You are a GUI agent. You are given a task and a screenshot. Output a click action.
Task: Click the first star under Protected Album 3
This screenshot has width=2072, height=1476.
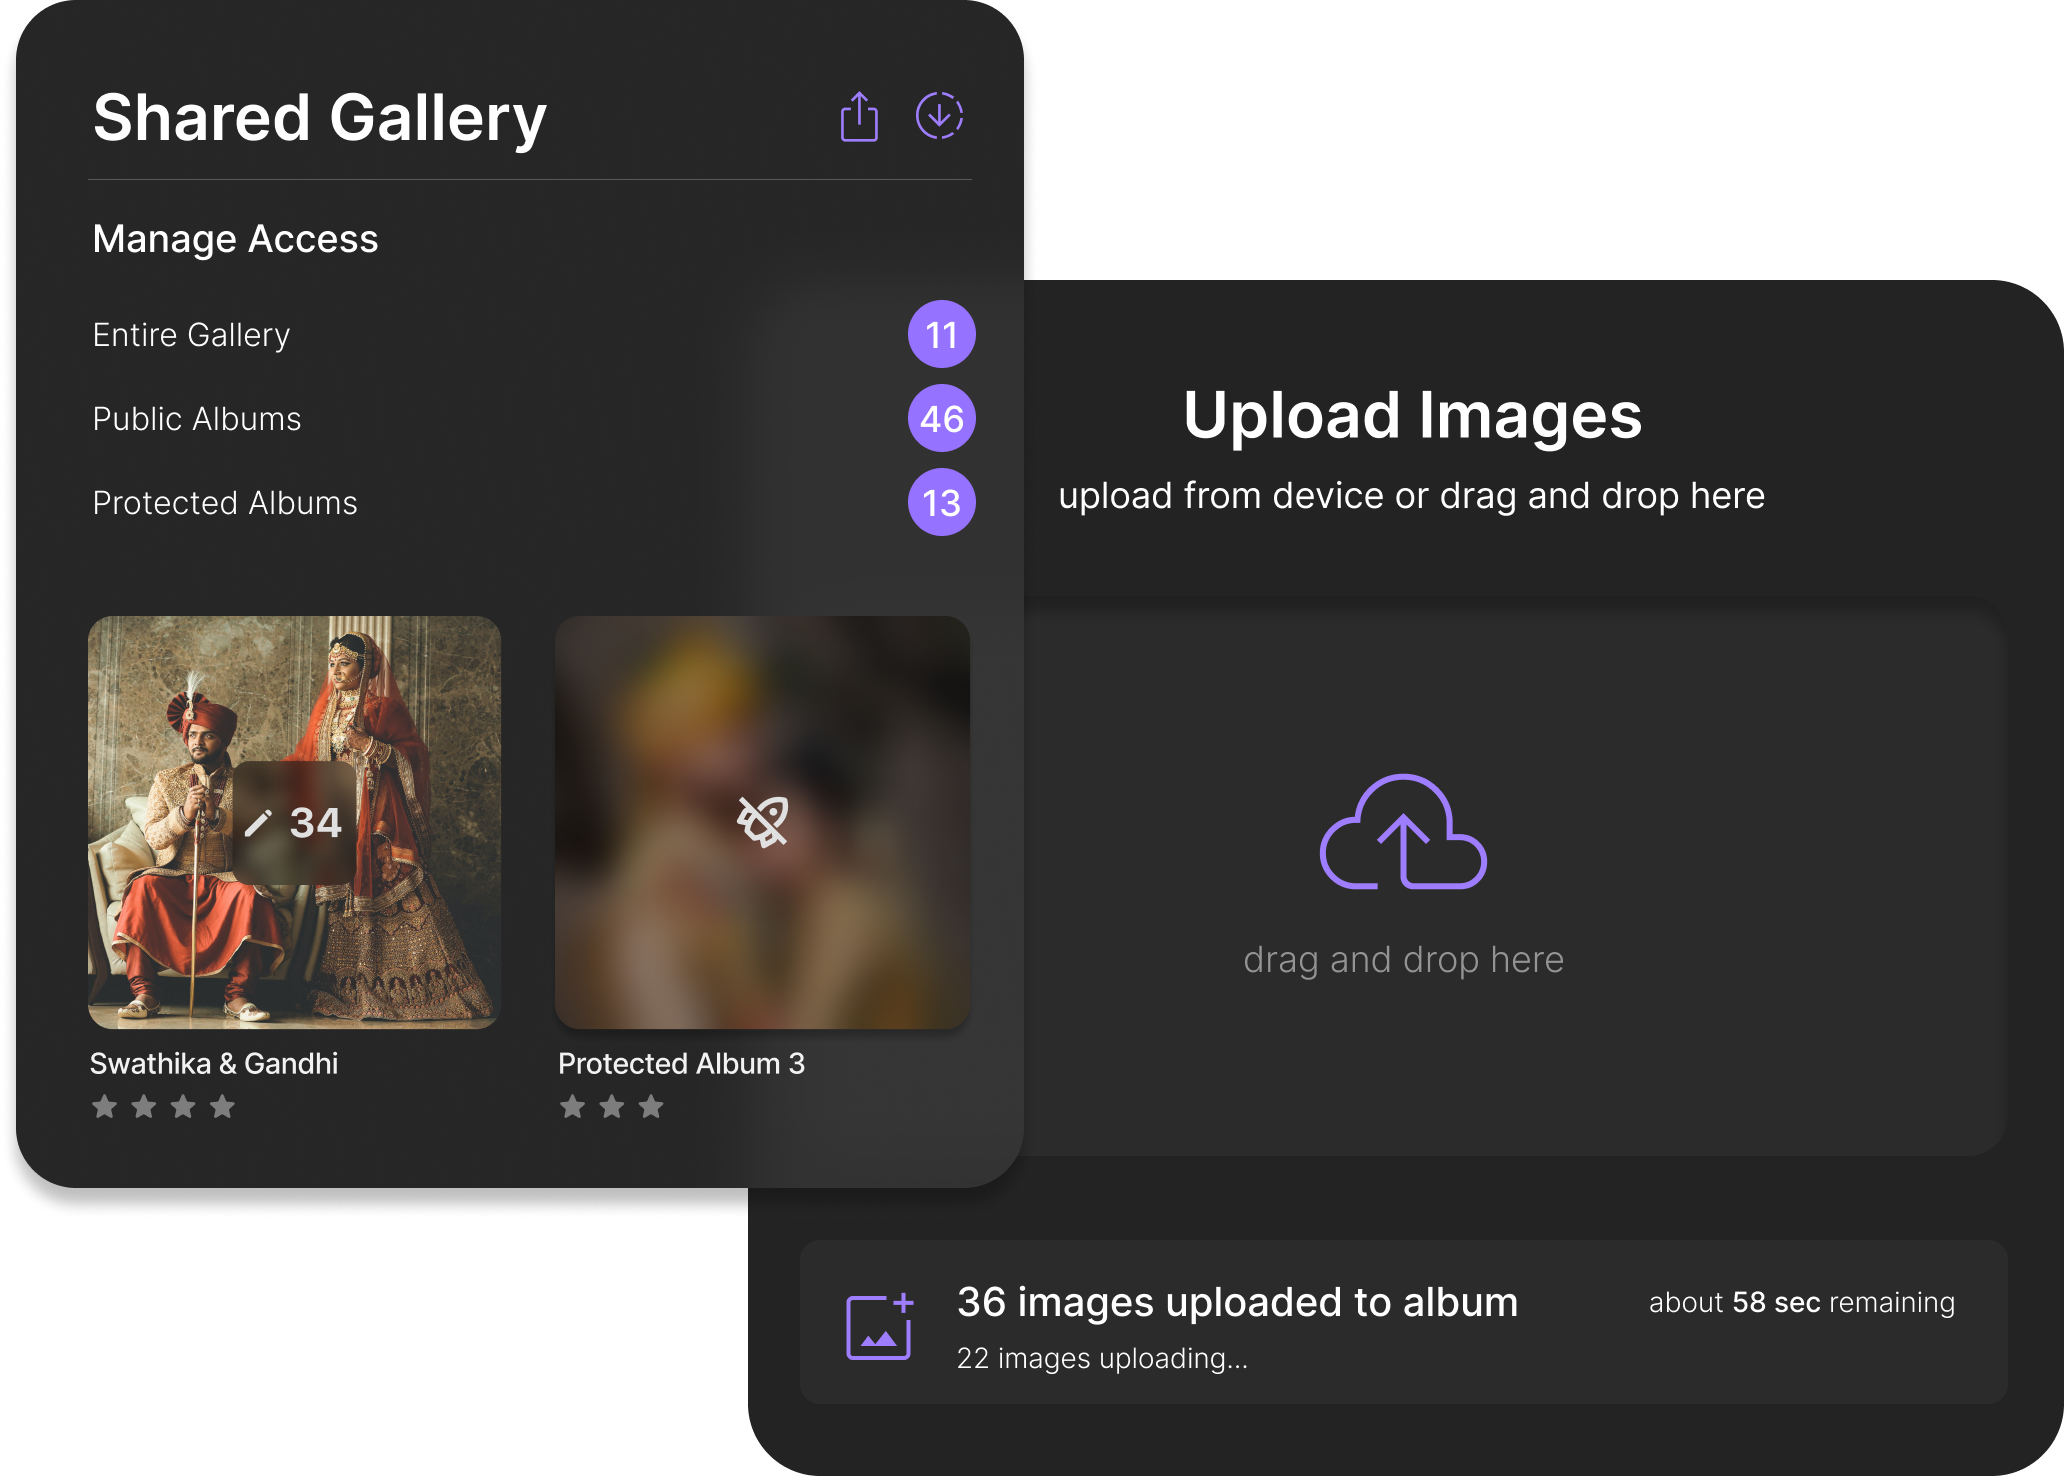point(572,1107)
